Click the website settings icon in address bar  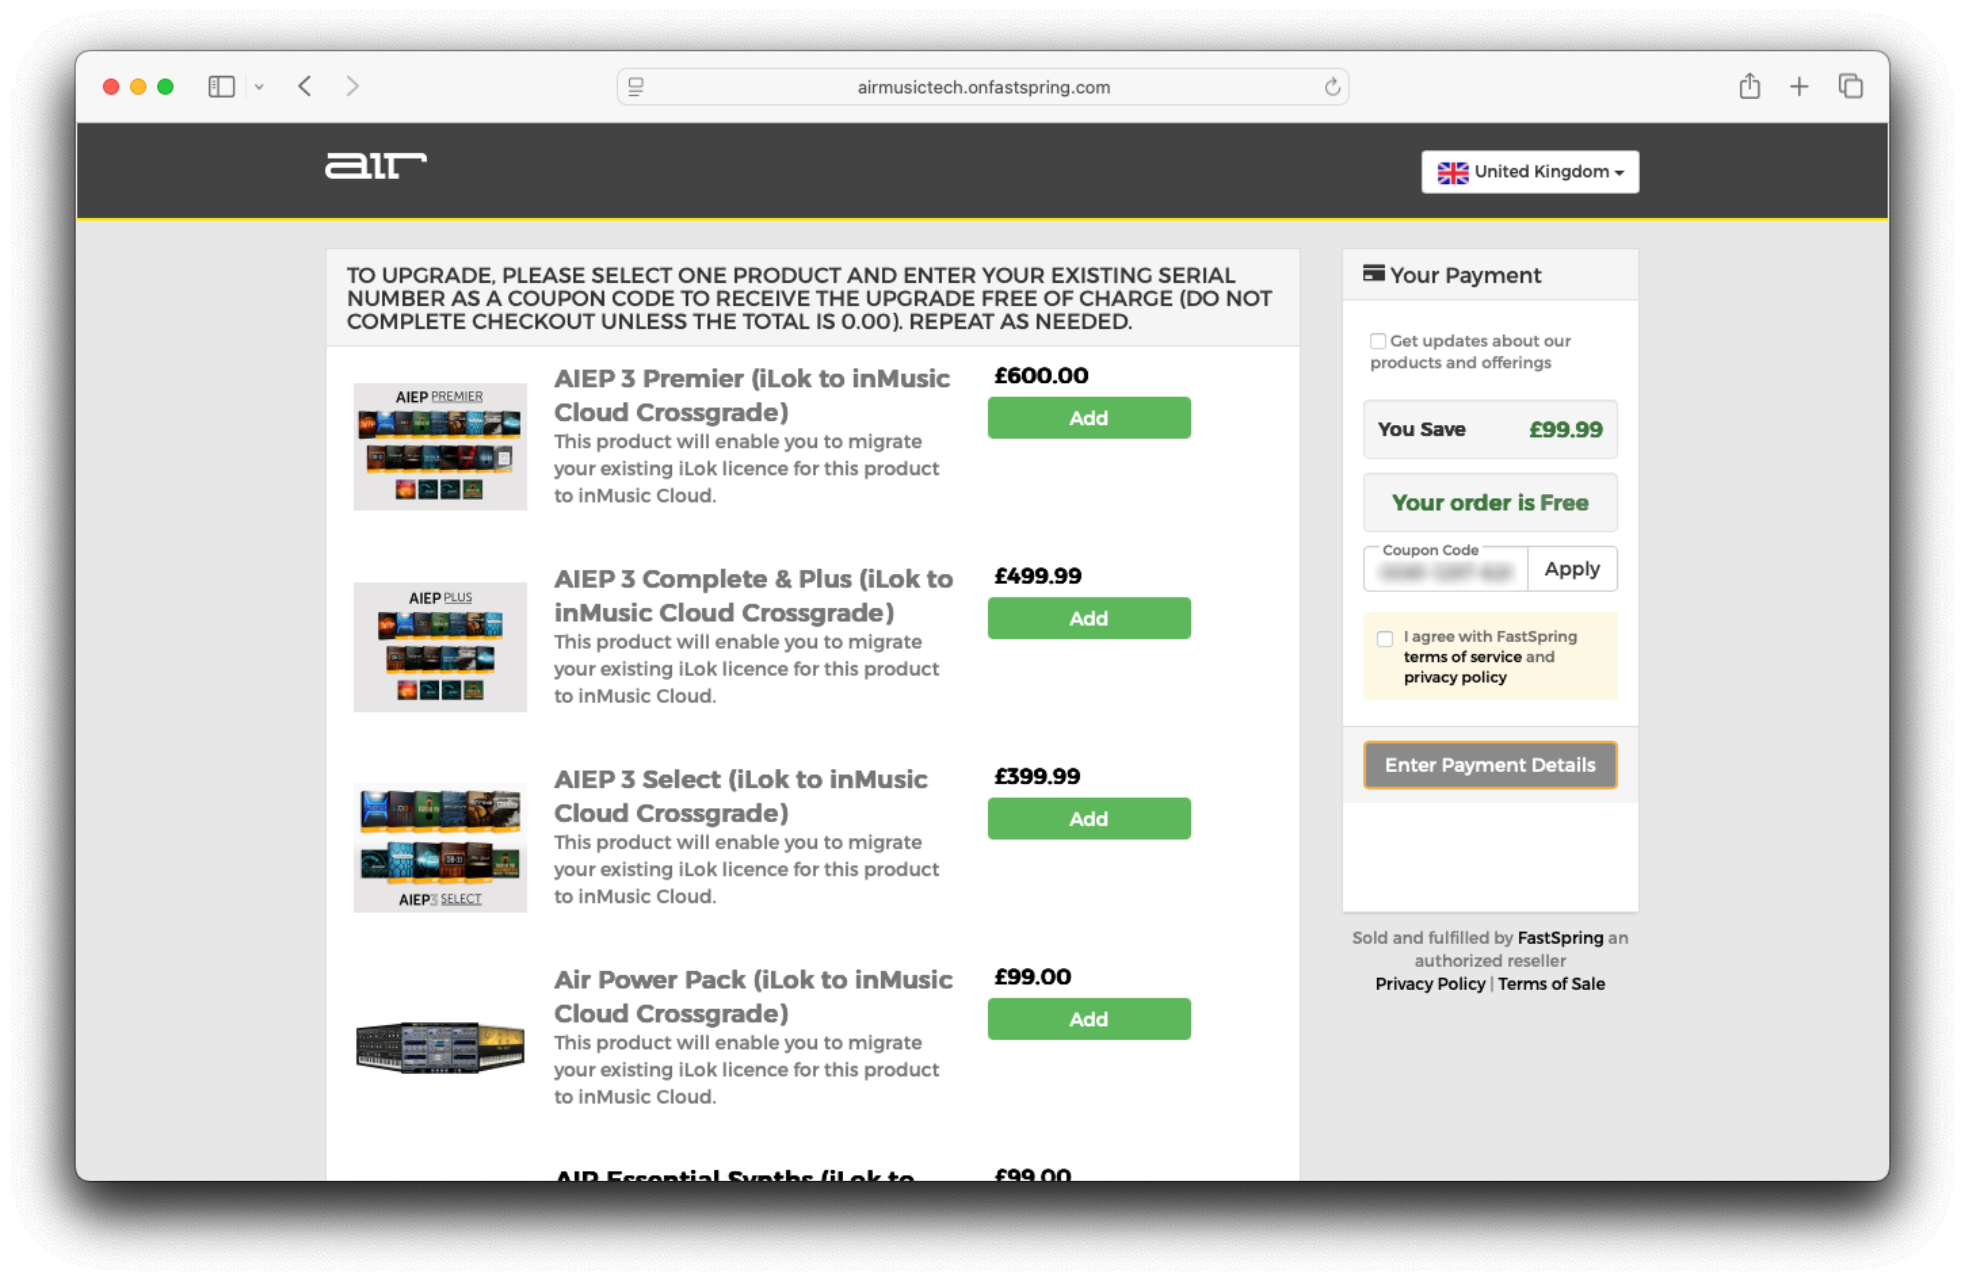coord(636,87)
